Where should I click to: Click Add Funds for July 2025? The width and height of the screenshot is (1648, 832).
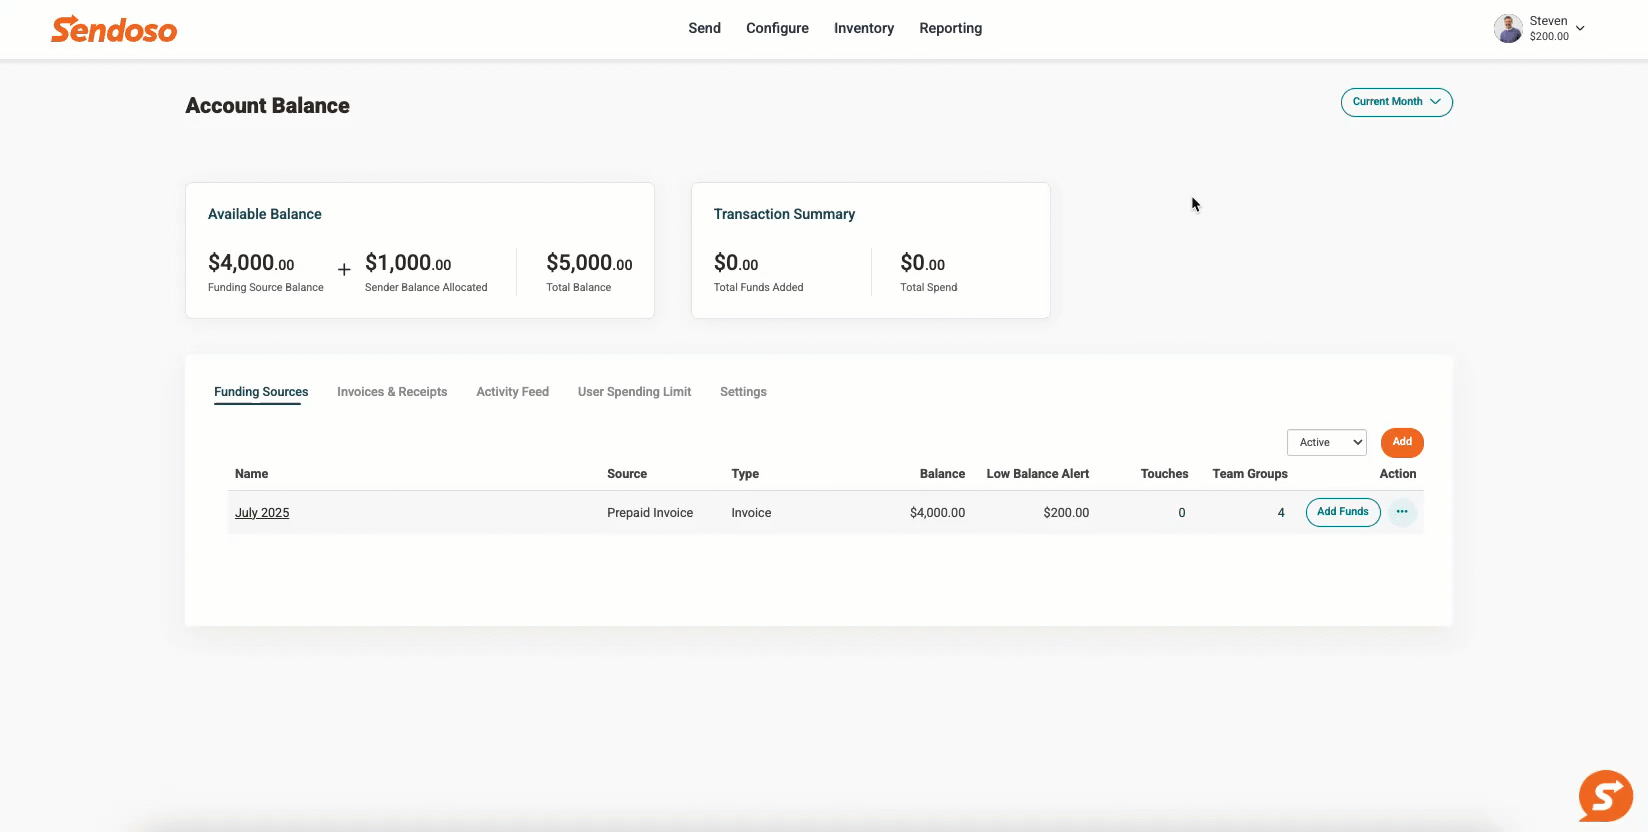(1343, 512)
